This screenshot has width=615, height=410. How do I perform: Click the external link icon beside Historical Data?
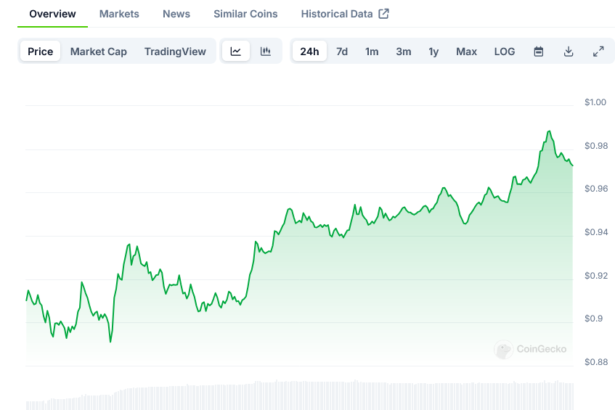point(383,14)
